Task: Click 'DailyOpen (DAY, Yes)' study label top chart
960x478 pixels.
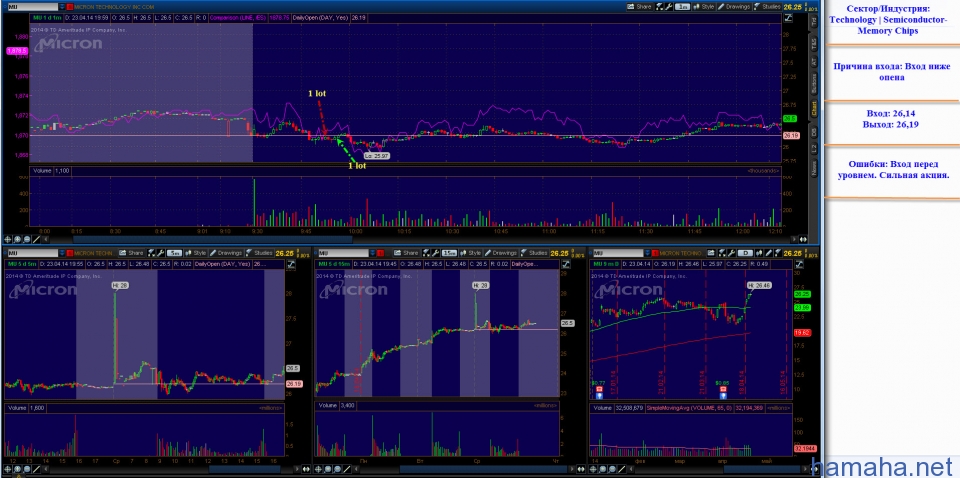Action: [320, 18]
